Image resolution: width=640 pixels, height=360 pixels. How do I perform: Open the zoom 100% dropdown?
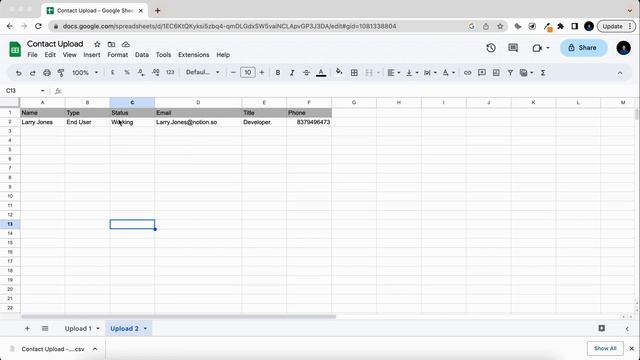coord(85,73)
